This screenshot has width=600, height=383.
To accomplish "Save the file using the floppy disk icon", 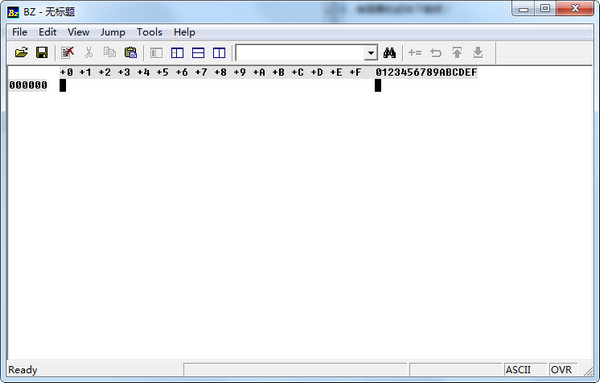I will point(42,52).
